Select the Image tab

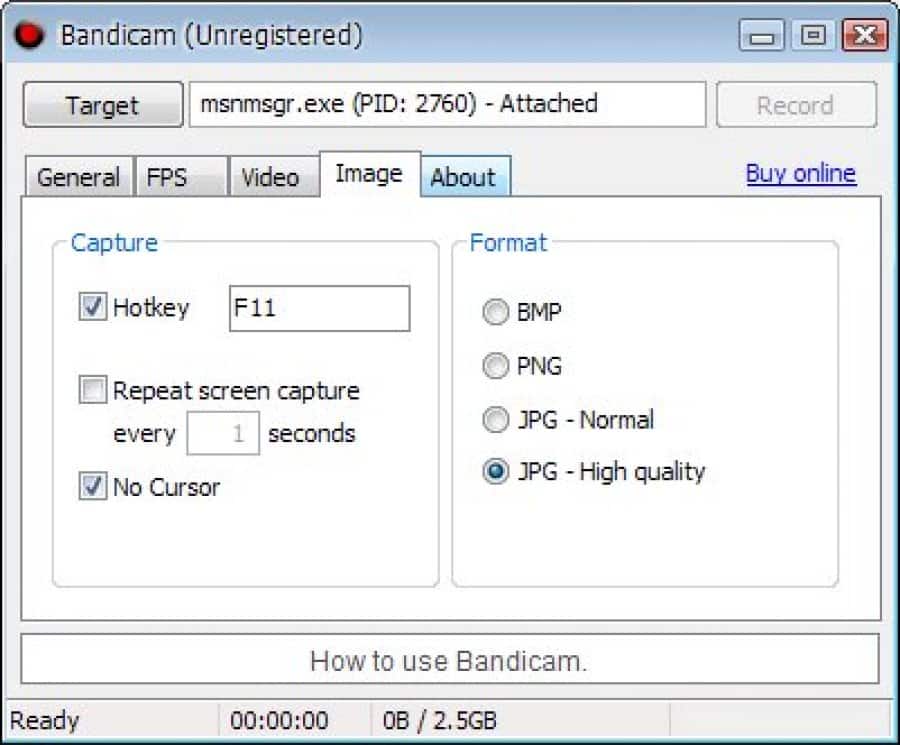tap(368, 174)
